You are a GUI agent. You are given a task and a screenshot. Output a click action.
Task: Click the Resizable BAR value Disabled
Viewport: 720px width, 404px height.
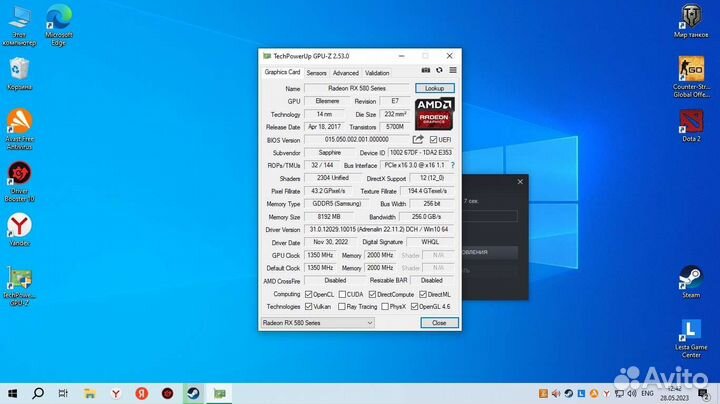(x=432, y=281)
